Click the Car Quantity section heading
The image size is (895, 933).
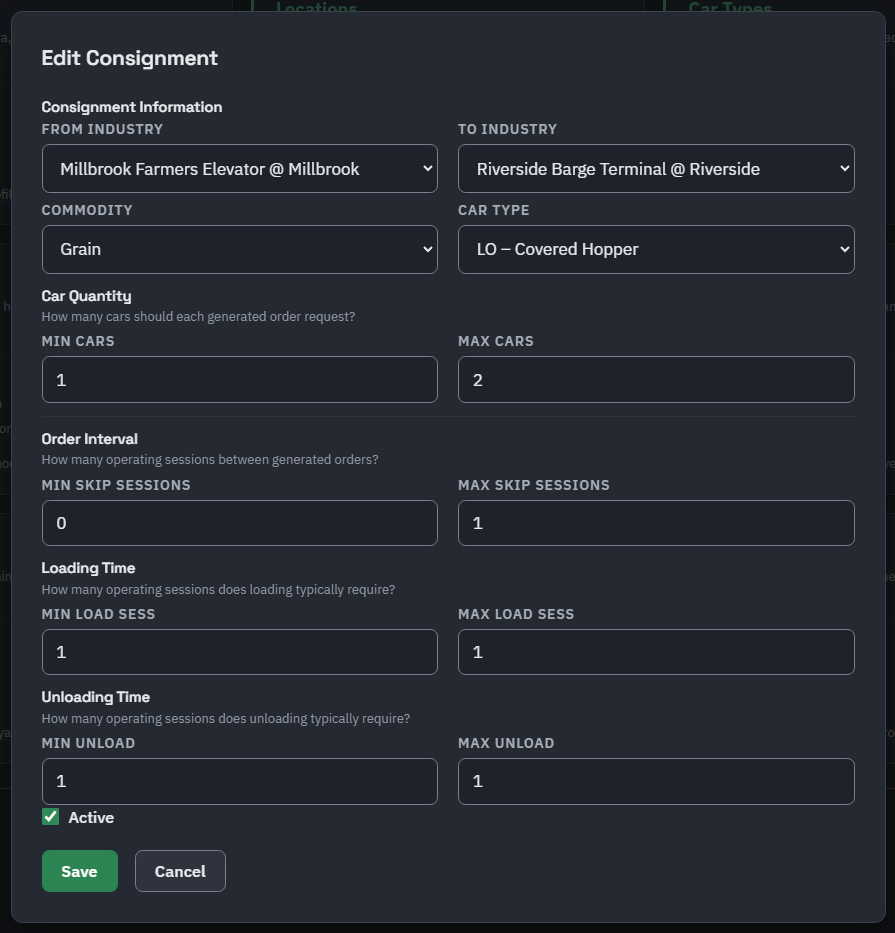[86, 296]
